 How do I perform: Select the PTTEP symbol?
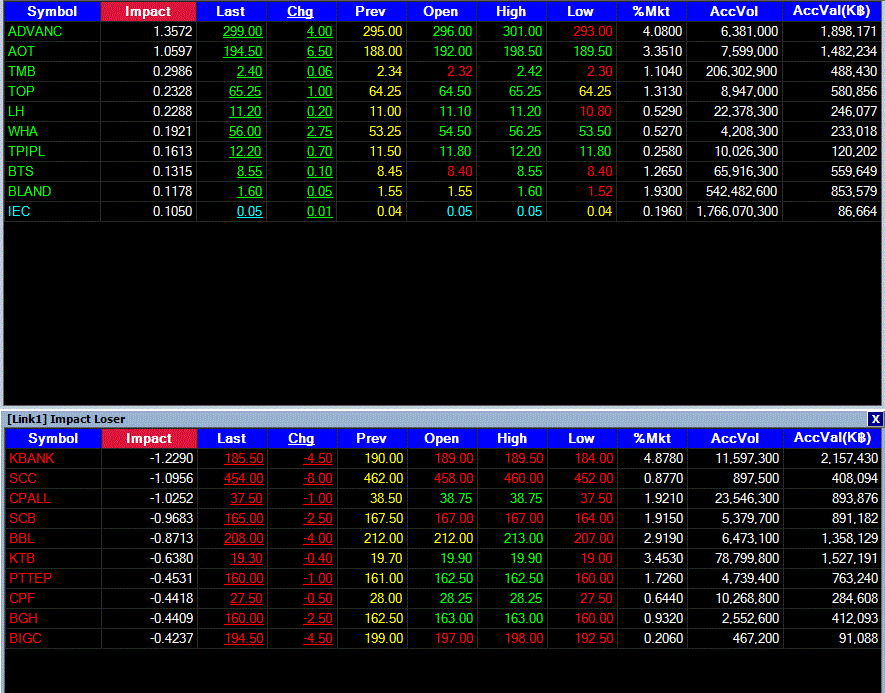pos(30,578)
